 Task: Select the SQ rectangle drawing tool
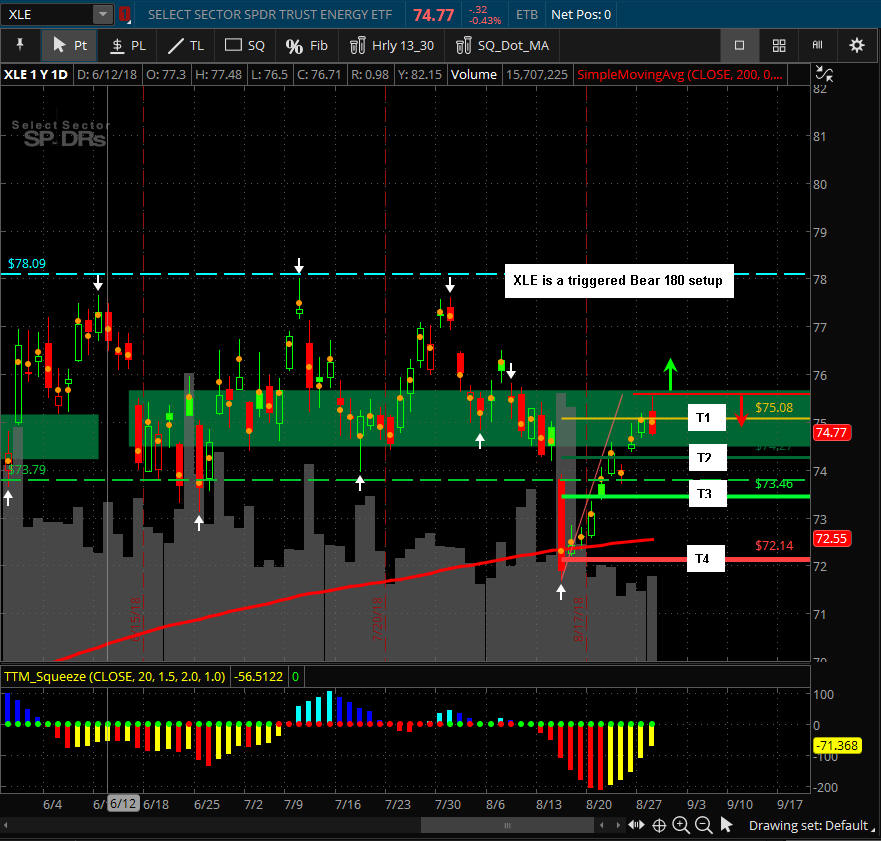[244, 46]
